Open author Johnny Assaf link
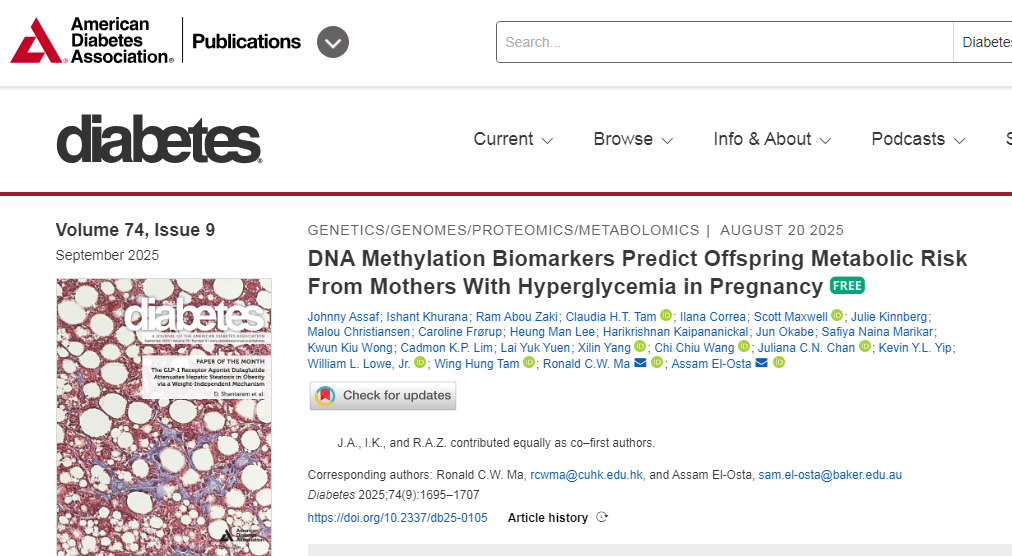 point(343,316)
